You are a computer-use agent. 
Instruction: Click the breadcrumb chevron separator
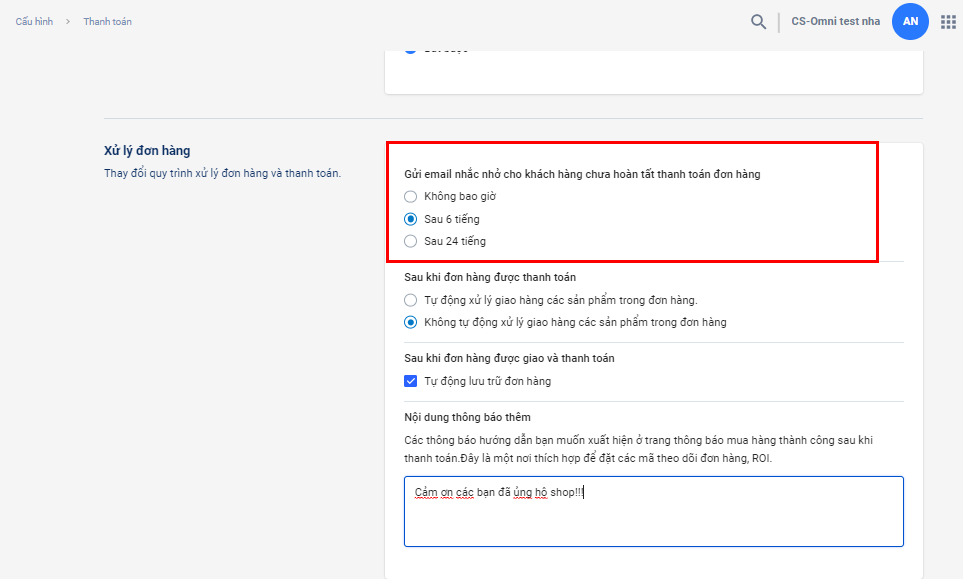pyautogui.click(x=68, y=22)
